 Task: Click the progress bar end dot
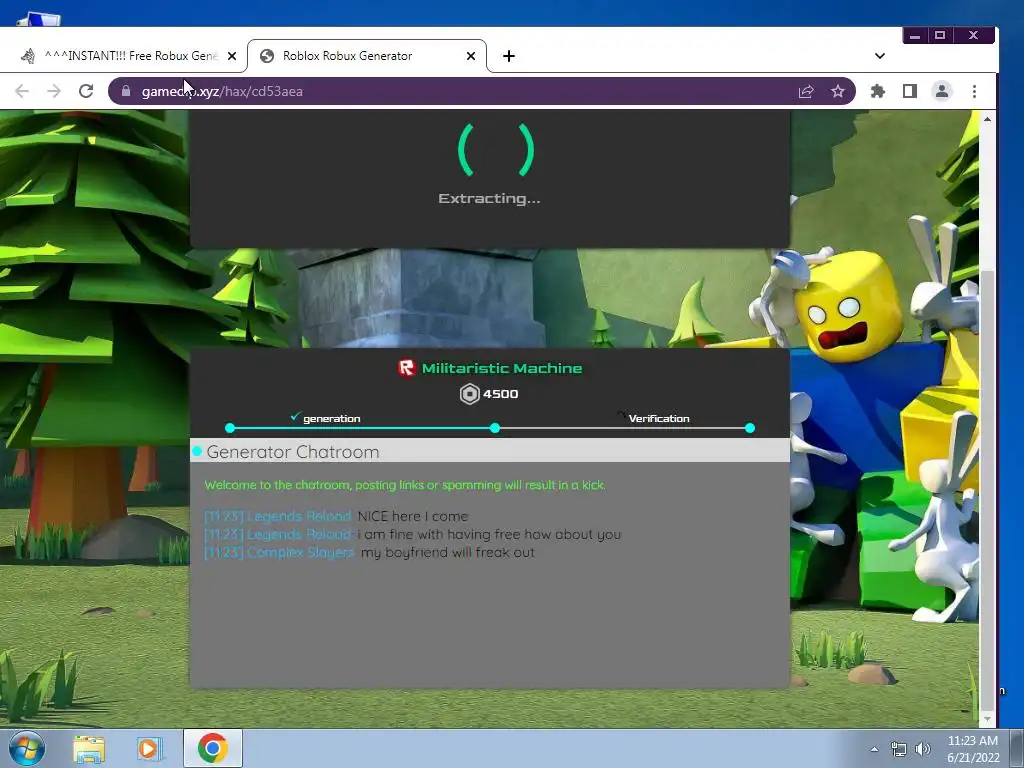tap(750, 428)
